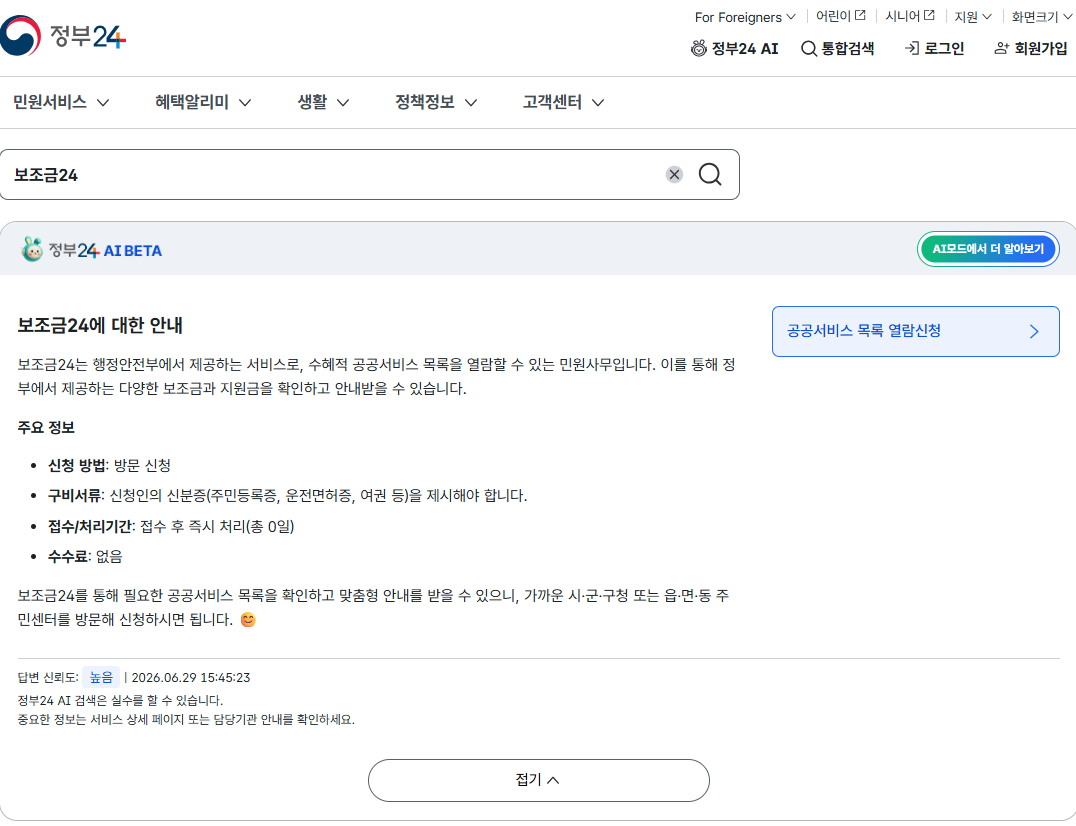Click the 접수/처리기간 list item

171,526
